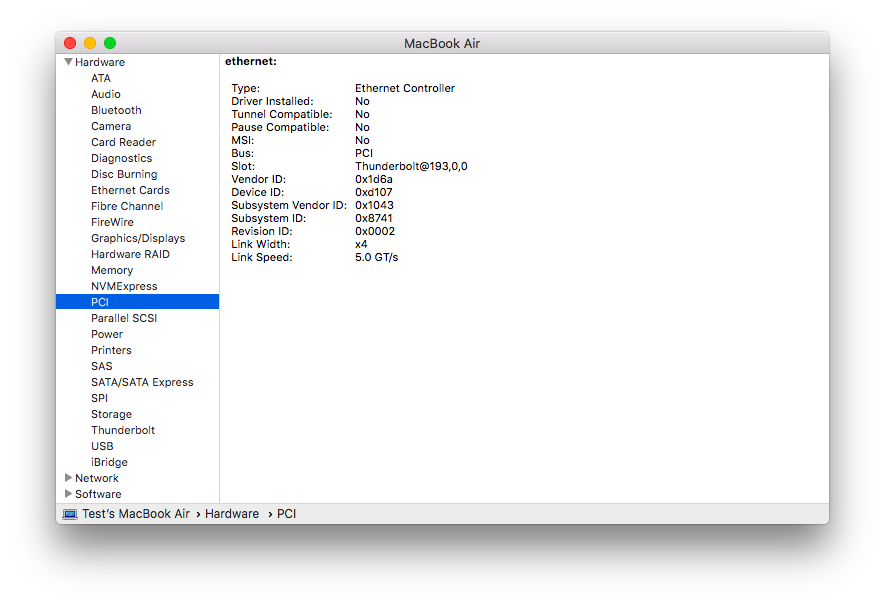Image resolution: width=885 pixels, height=604 pixels.
Task: Select Diagnostics in the sidebar
Action: pyautogui.click(x=121, y=158)
